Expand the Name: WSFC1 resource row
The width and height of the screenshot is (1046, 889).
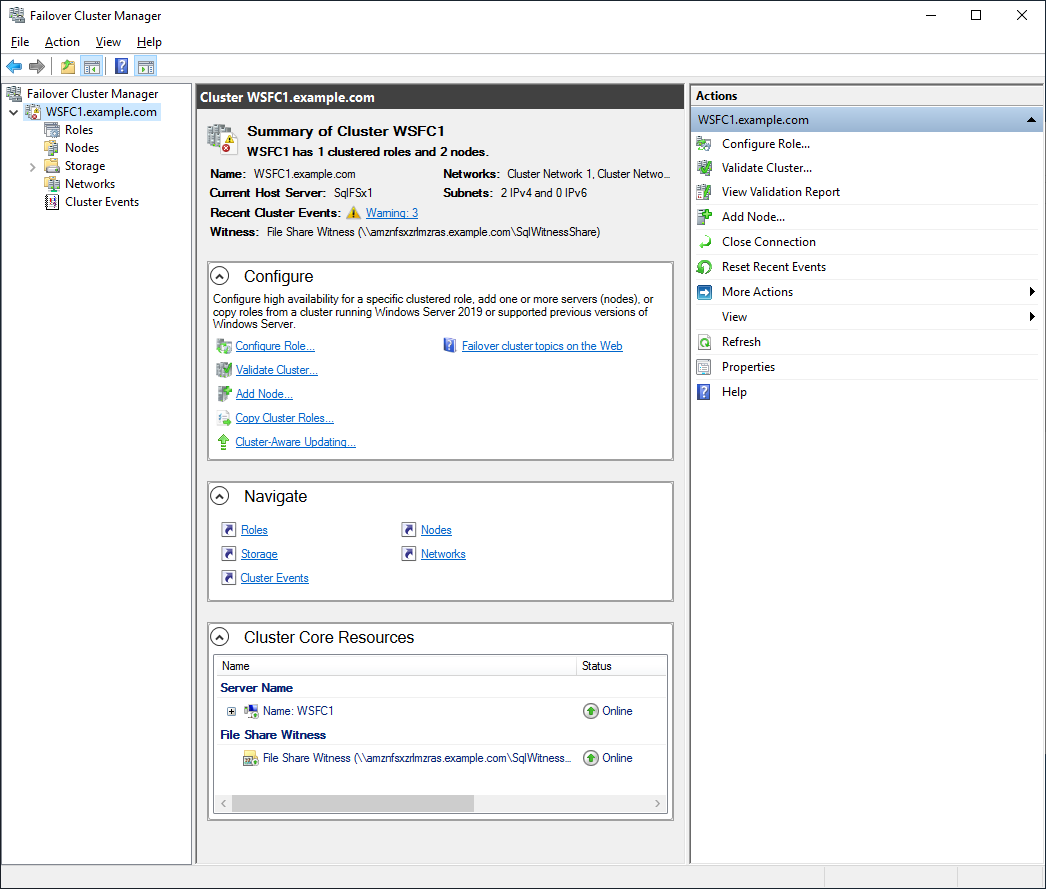tap(231, 712)
